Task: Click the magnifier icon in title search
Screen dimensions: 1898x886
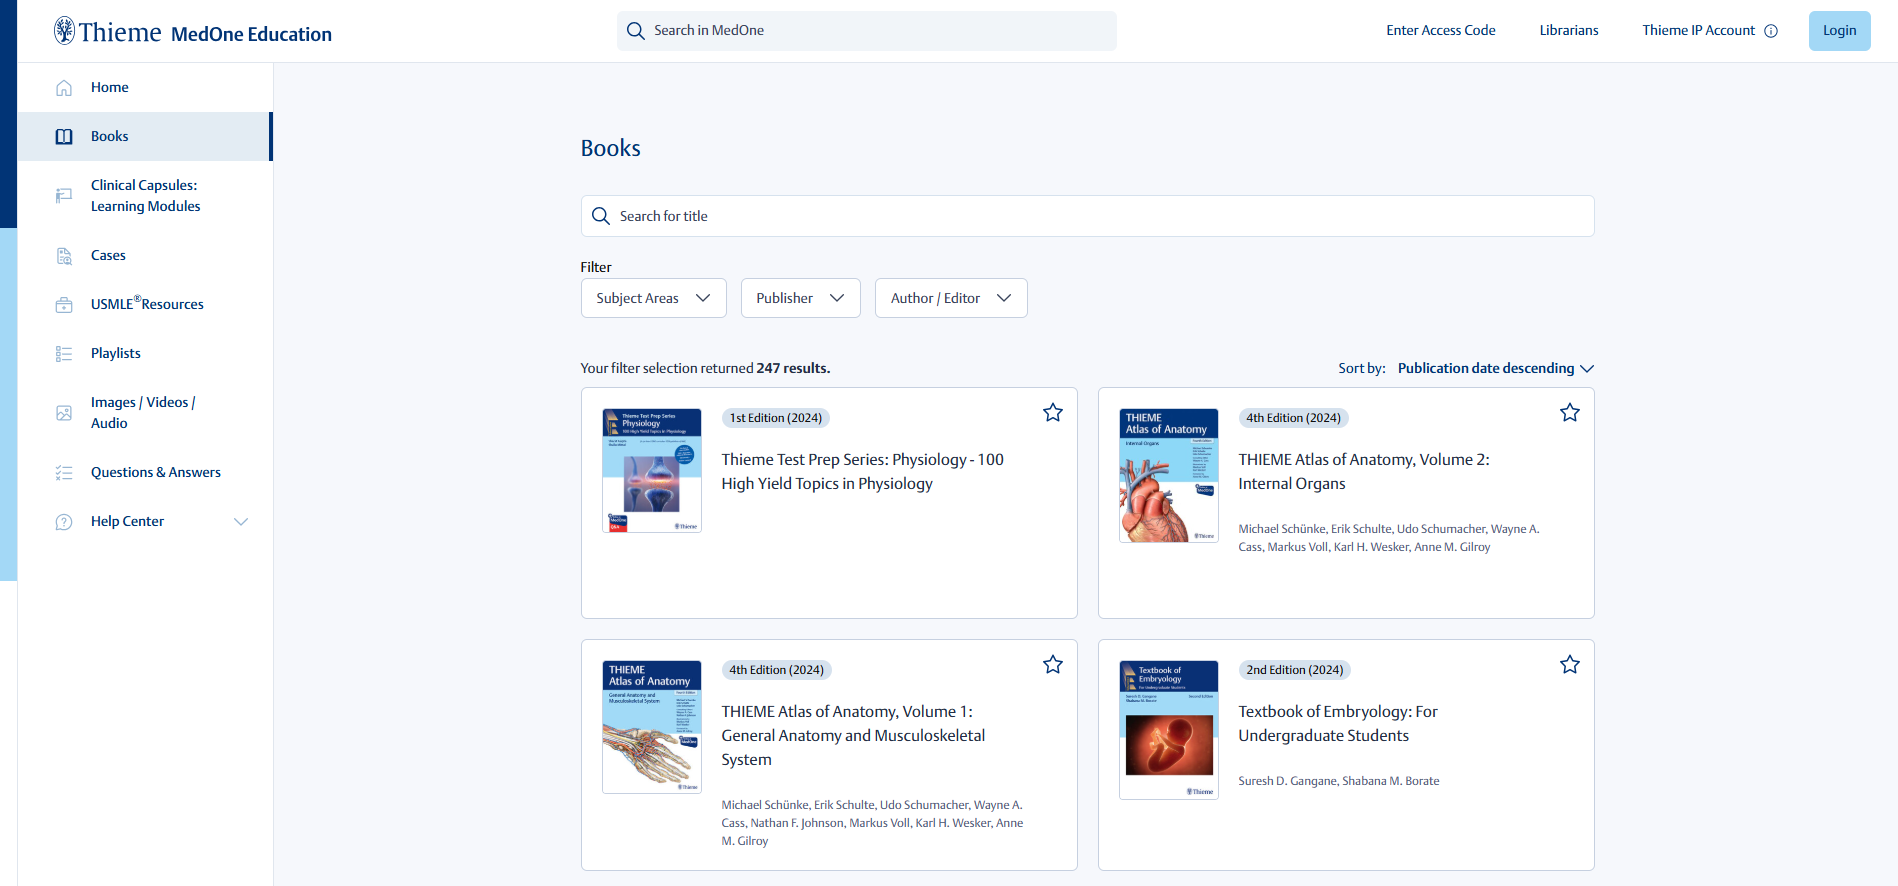Action: pos(601,216)
